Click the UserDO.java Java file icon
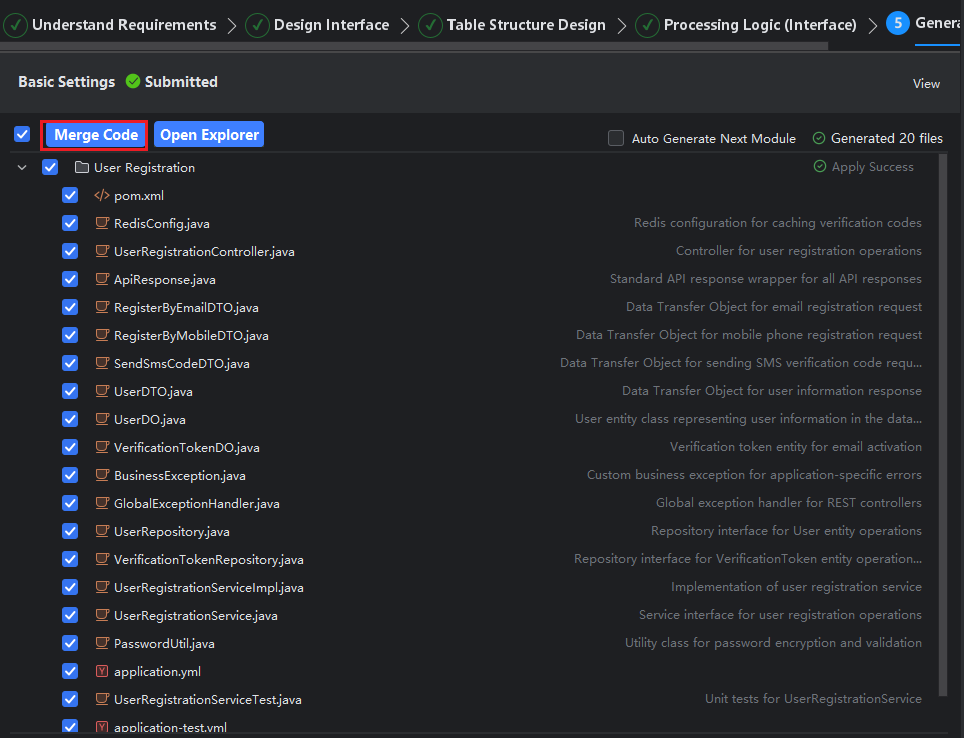The image size is (964, 738). (x=101, y=420)
